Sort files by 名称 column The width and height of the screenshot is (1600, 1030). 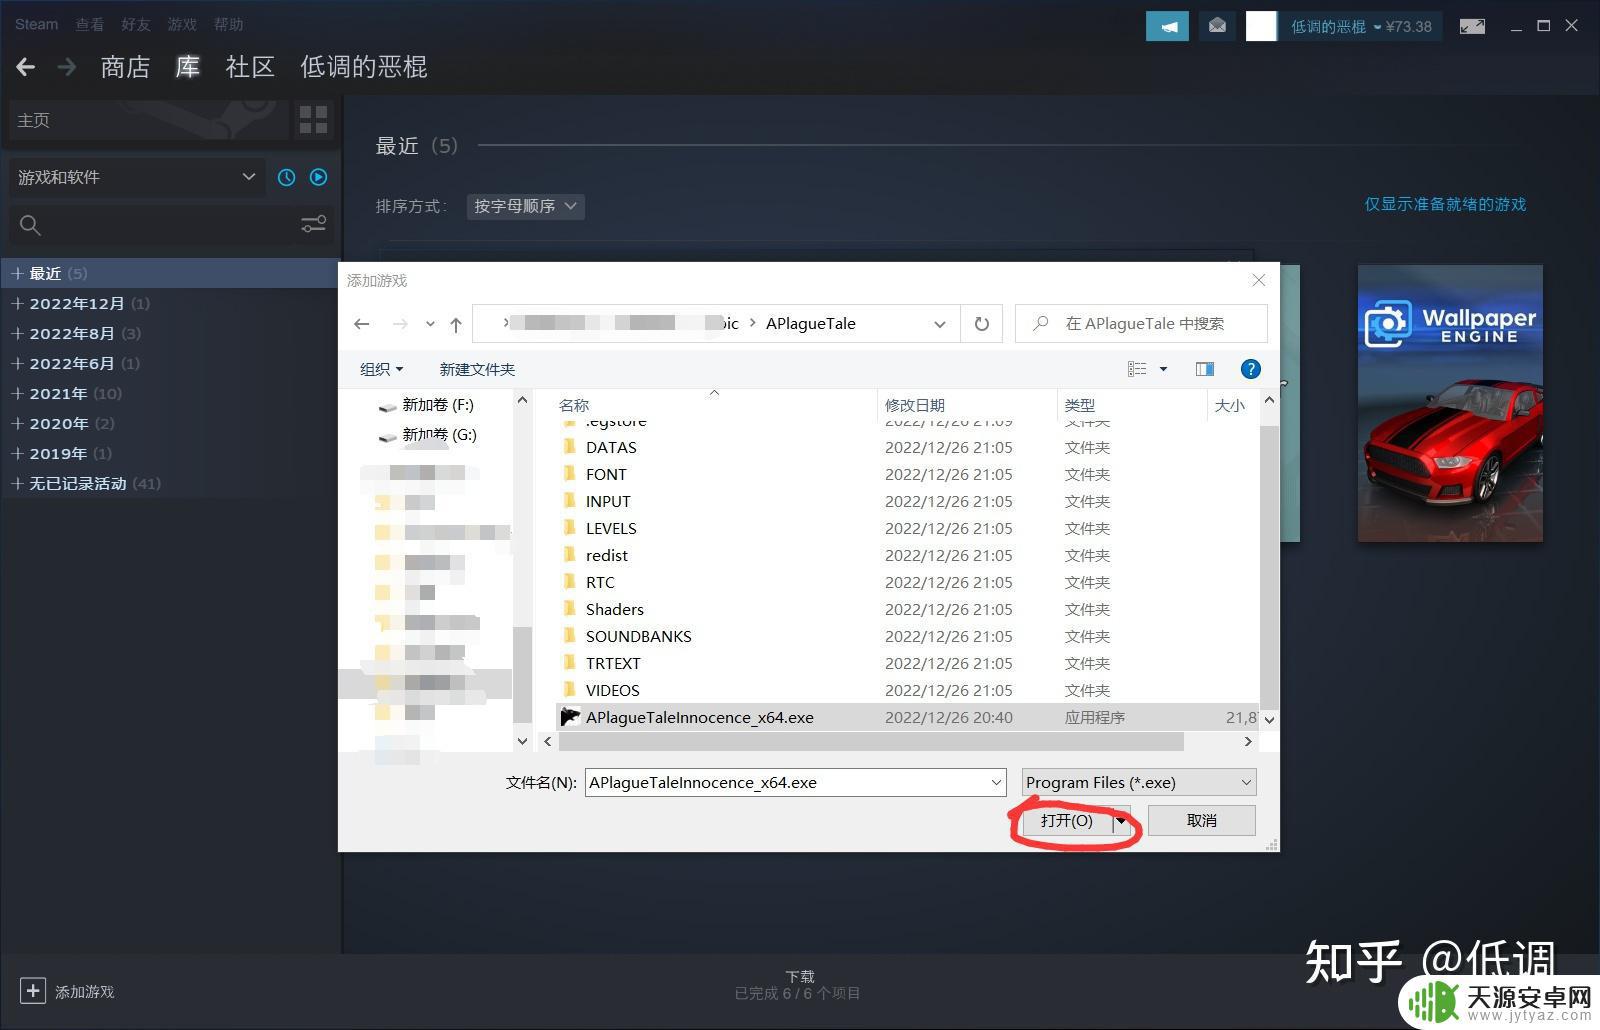(574, 405)
